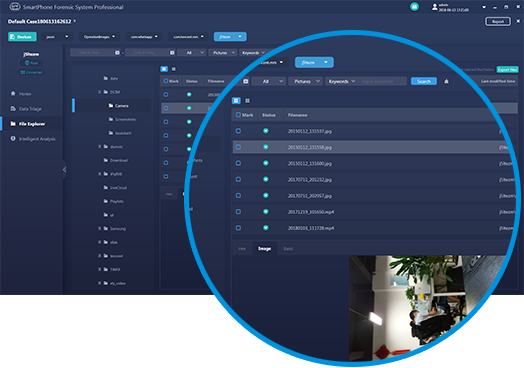Open calendar picker of end date field
524x368 pixels.
tap(172, 52)
